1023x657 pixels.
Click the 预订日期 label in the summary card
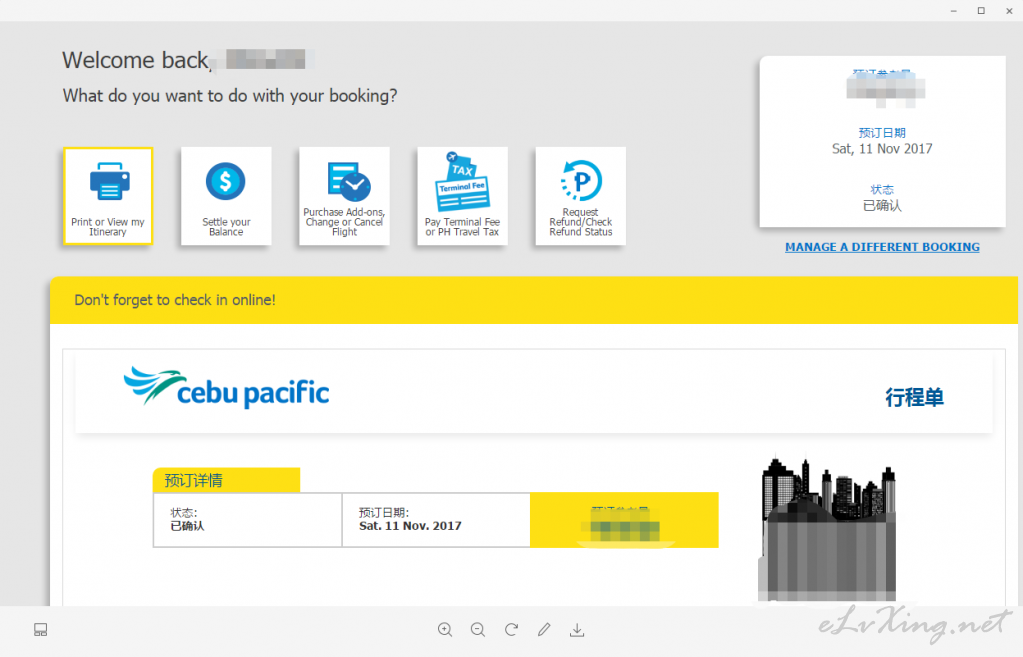coord(882,133)
